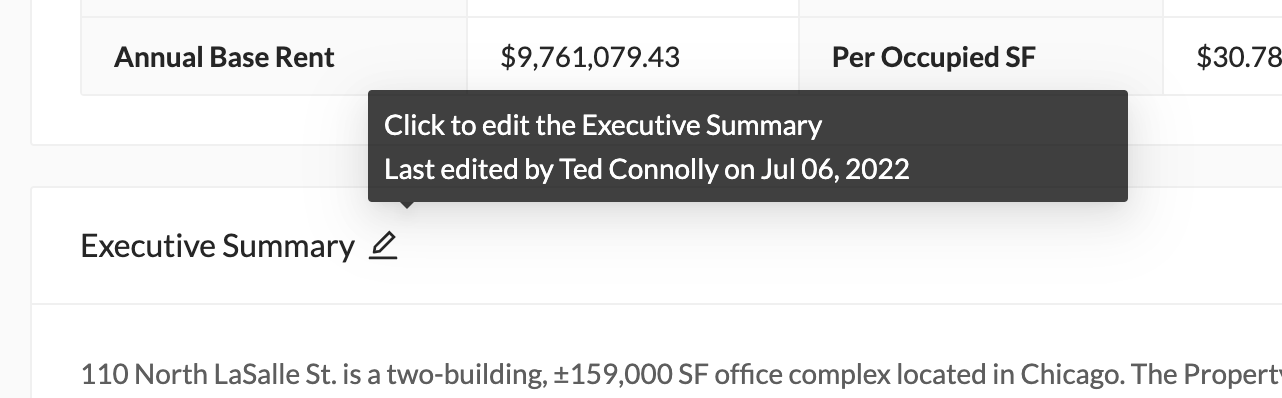
Task: Click the empty cell above Annual Base Rent
Action: 274,9
